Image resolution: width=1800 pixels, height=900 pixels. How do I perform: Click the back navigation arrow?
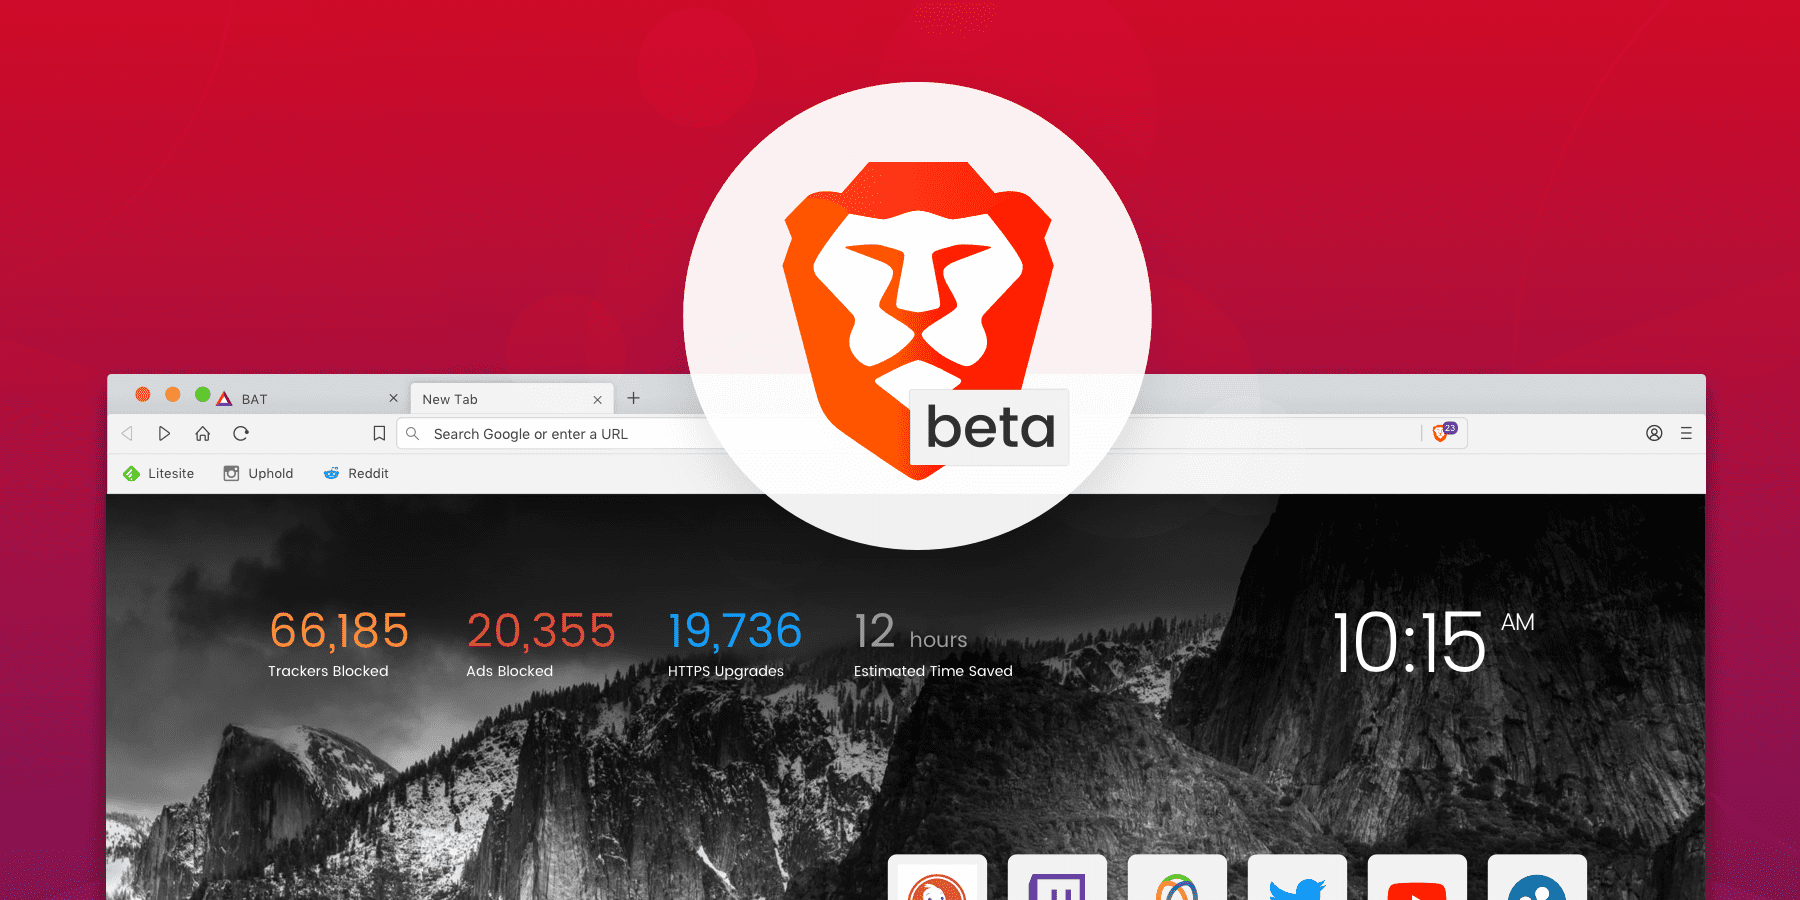(x=127, y=433)
